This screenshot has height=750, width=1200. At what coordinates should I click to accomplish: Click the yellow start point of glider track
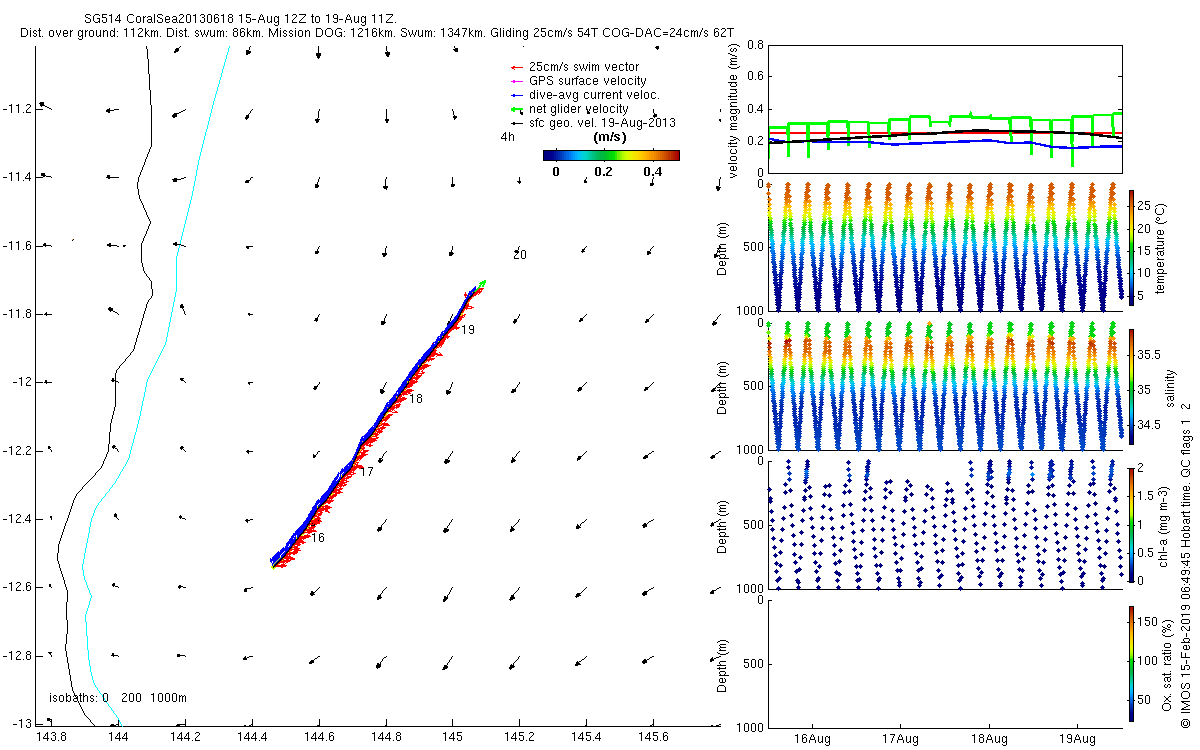273,566
